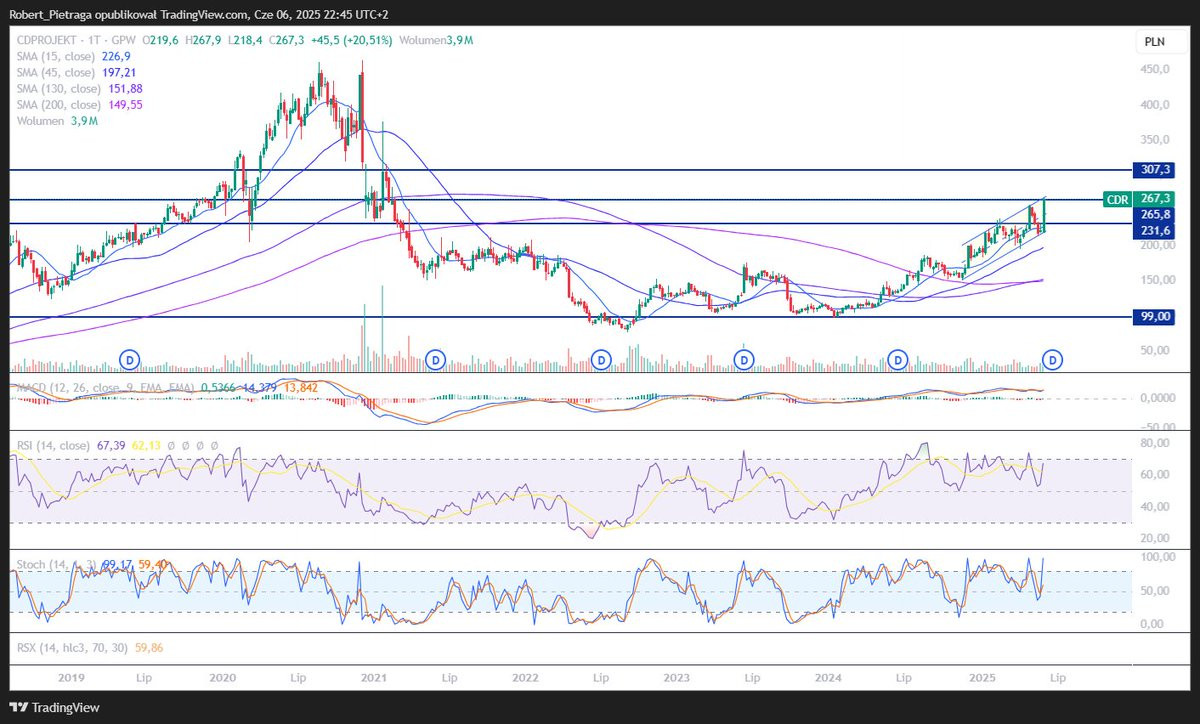Click the dividend D marker in mid-2024
Screen dimensions: 1200x724
click(898, 358)
